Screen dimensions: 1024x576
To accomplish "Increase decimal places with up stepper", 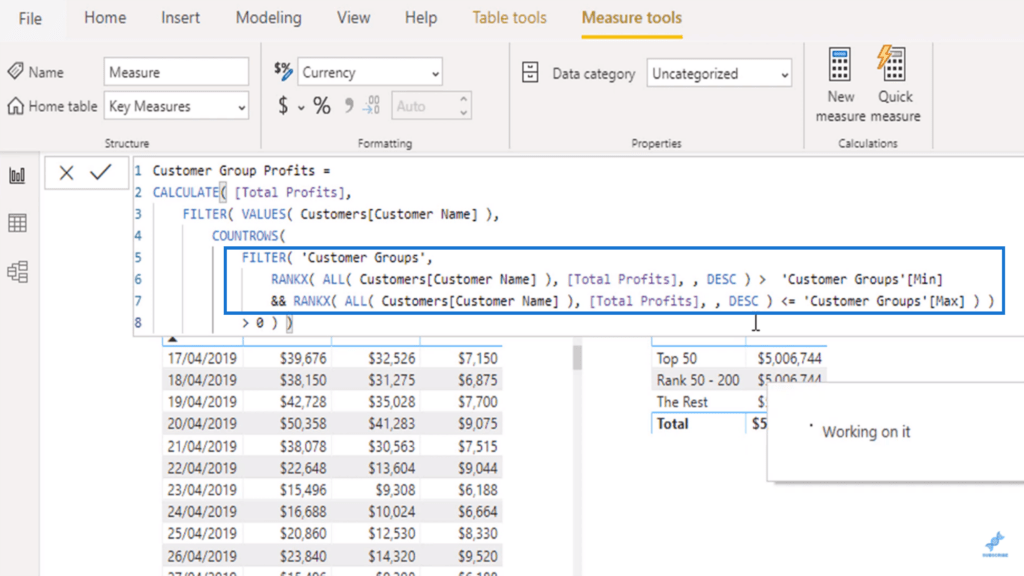I will 464,99.
